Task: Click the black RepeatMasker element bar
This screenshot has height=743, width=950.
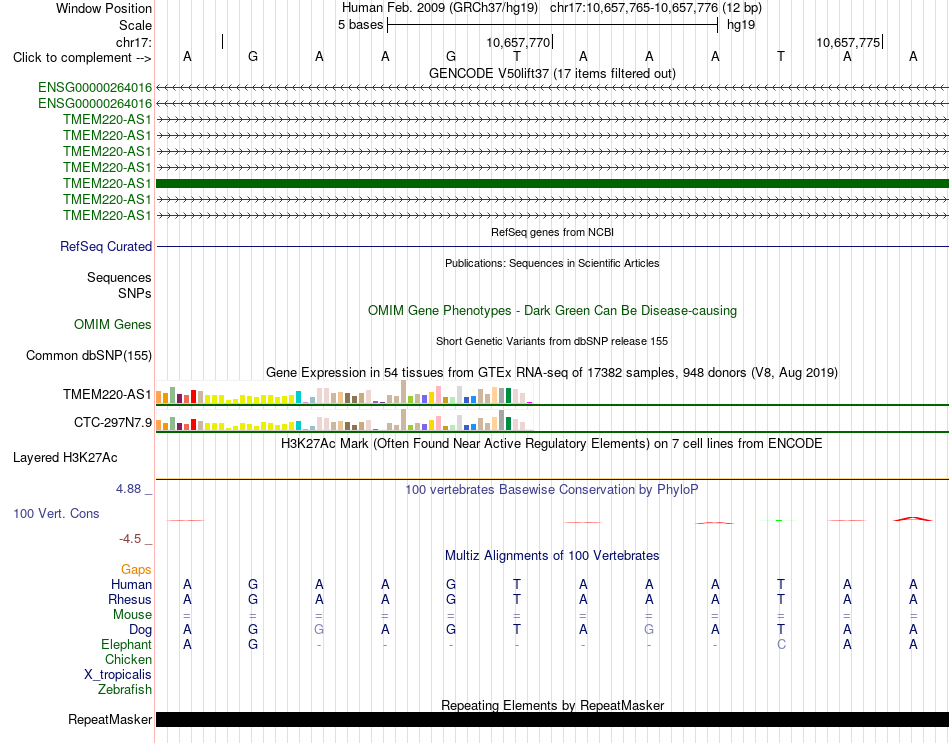Action: pyautogui.click(x=552, y=719)
